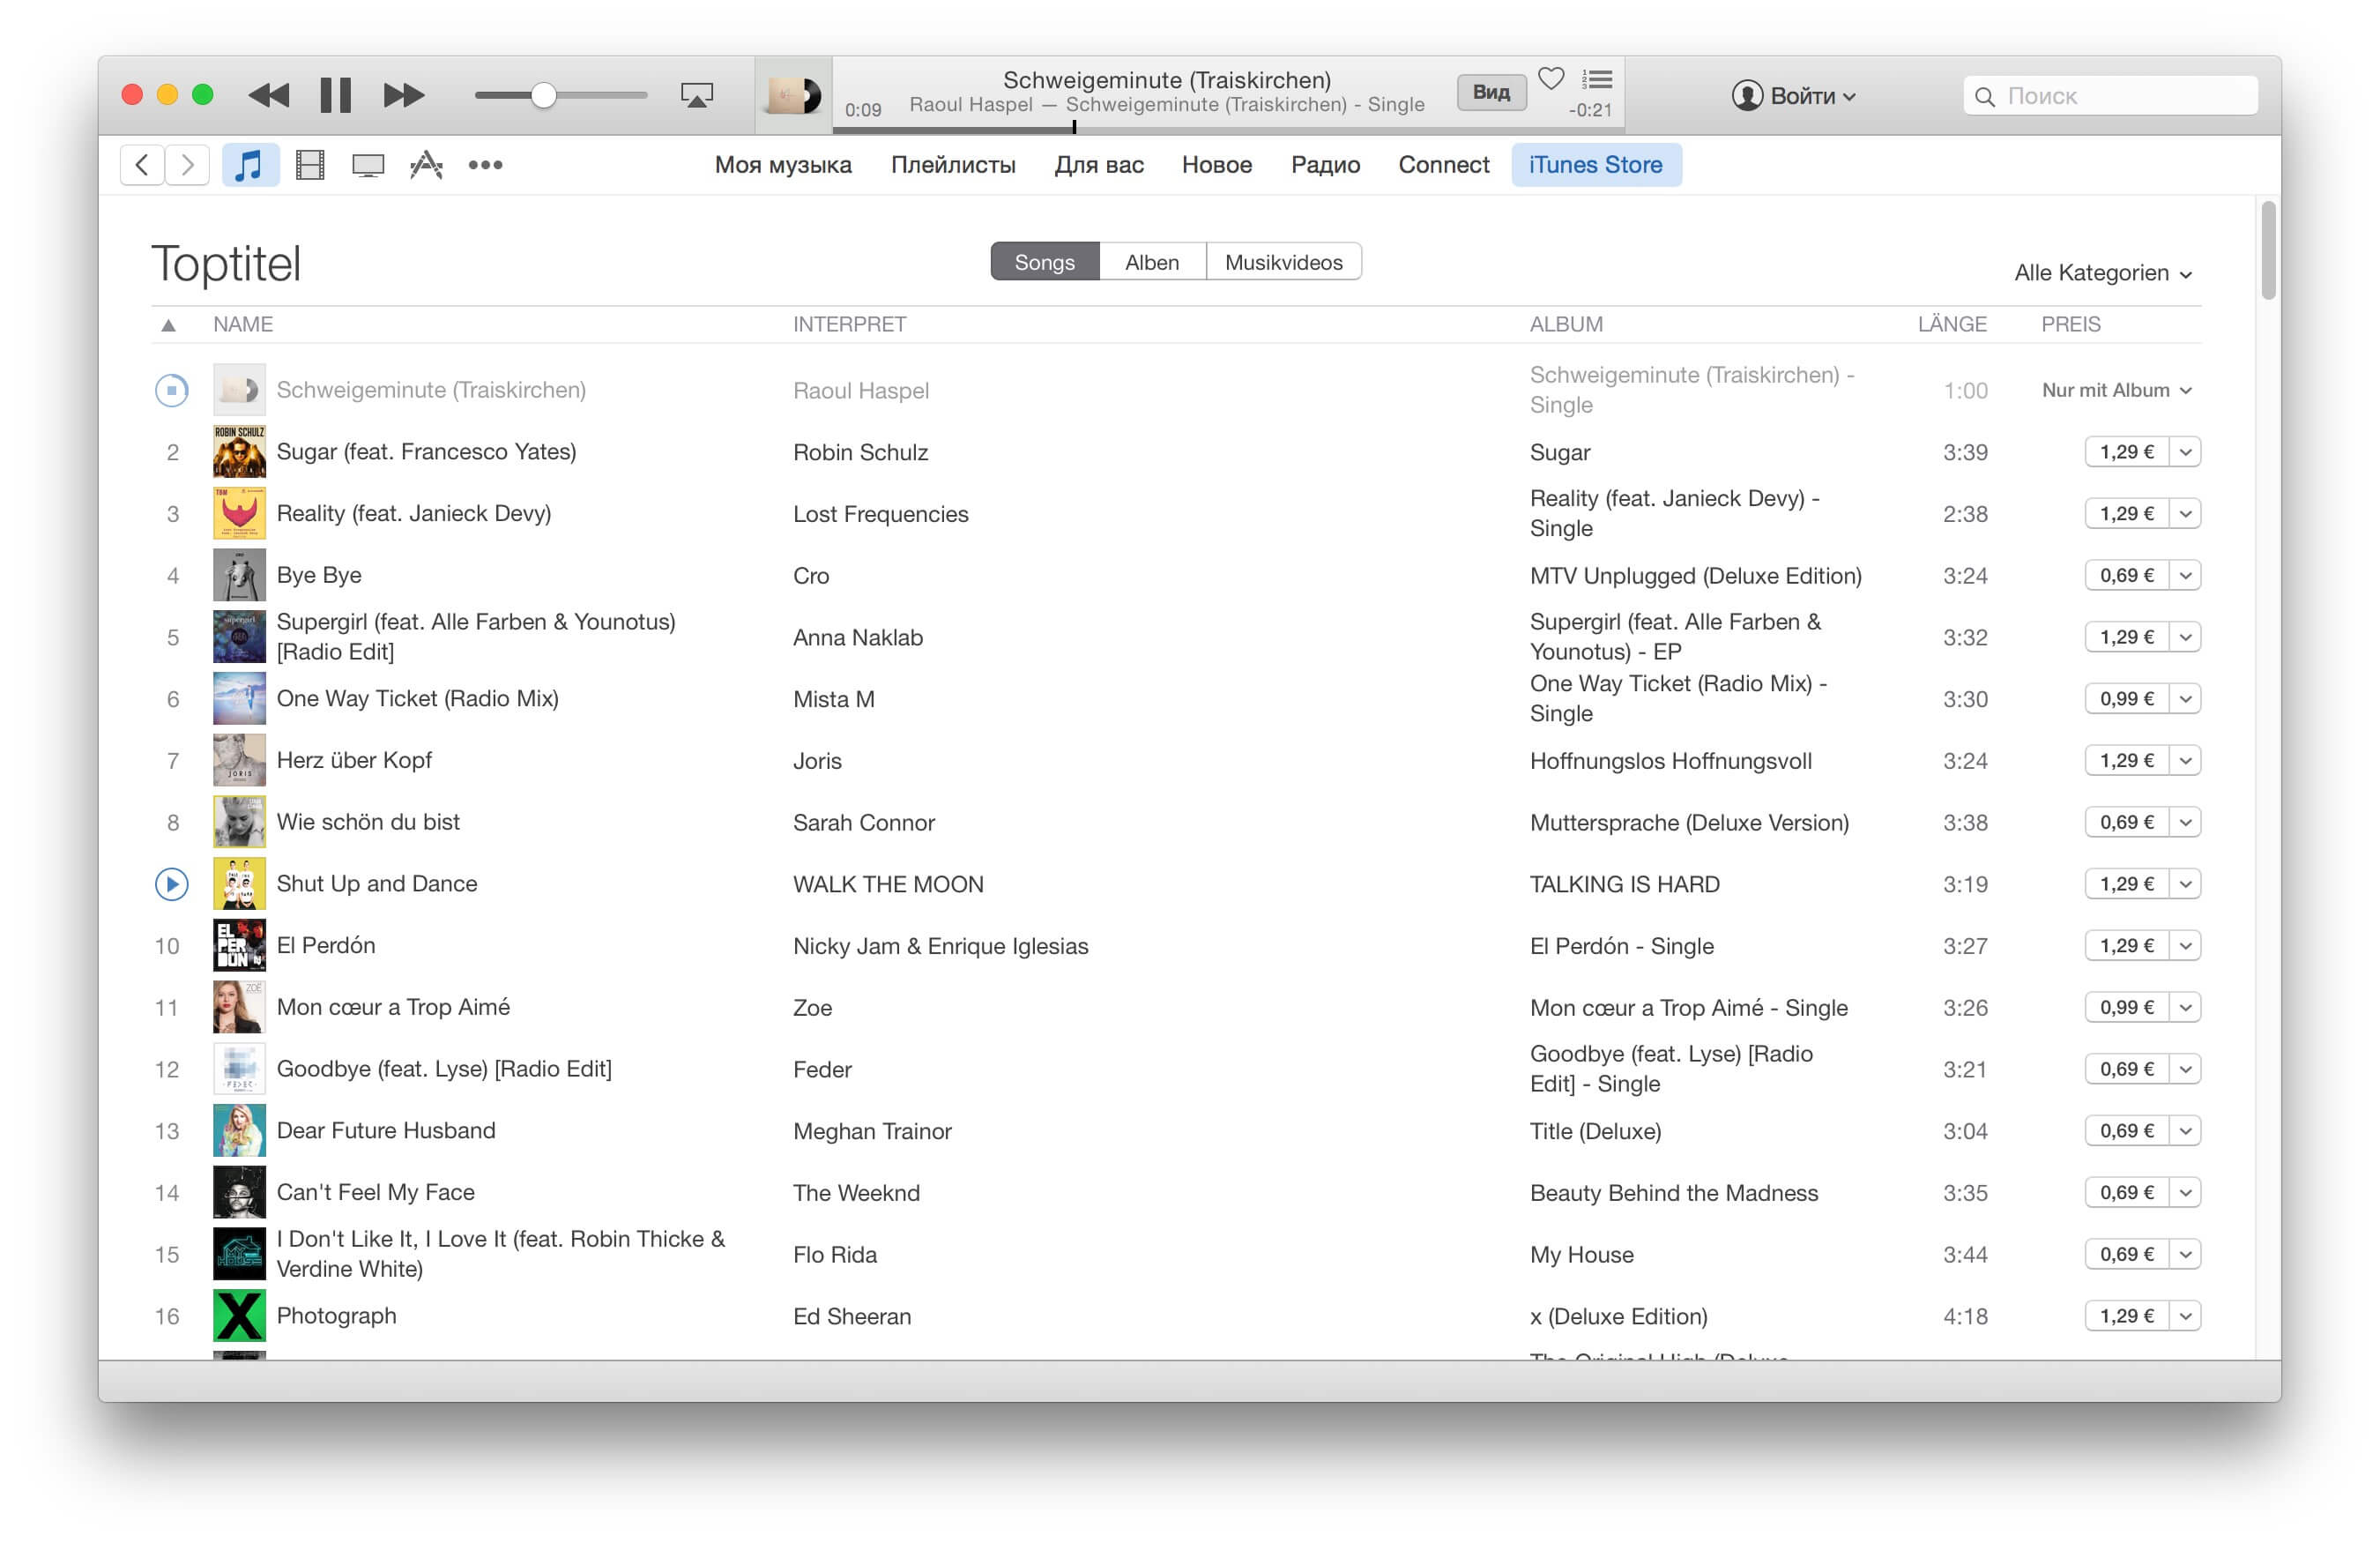Open Photograph green X album artwork
The width and height of the screenshot is (2380, 1543).
(239, 1316)
